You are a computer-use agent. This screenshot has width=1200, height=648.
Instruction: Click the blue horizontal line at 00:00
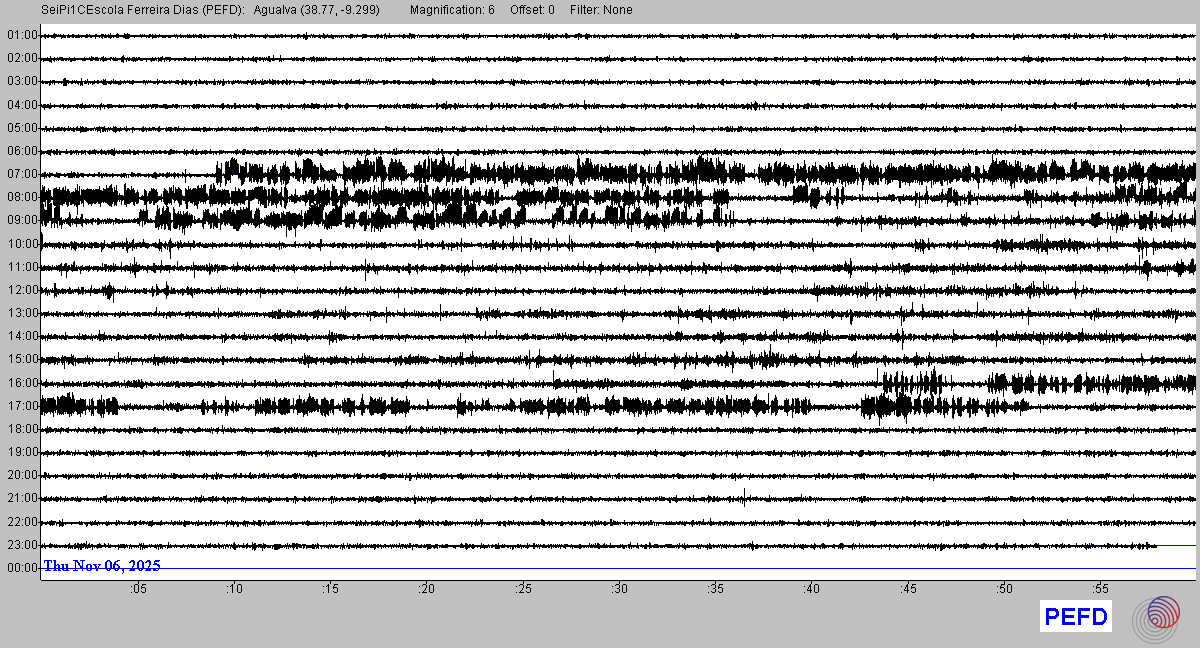(x=700, y=569)
